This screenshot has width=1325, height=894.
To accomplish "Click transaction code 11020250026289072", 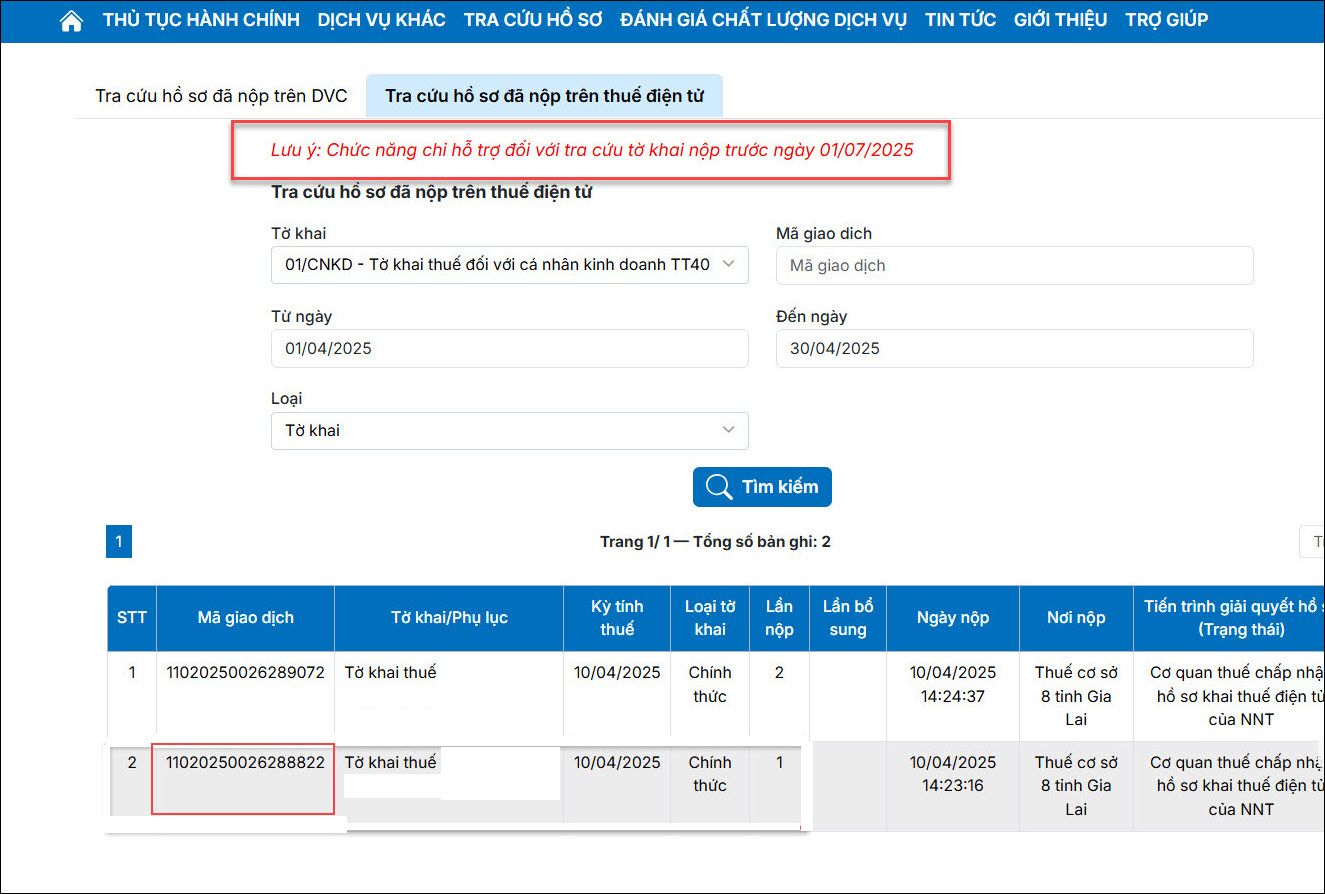I will coord(245,673).
